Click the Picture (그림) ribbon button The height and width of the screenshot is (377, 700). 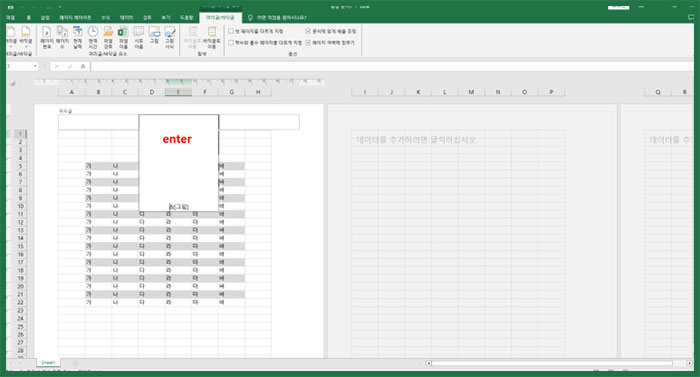tap(154, 36)
